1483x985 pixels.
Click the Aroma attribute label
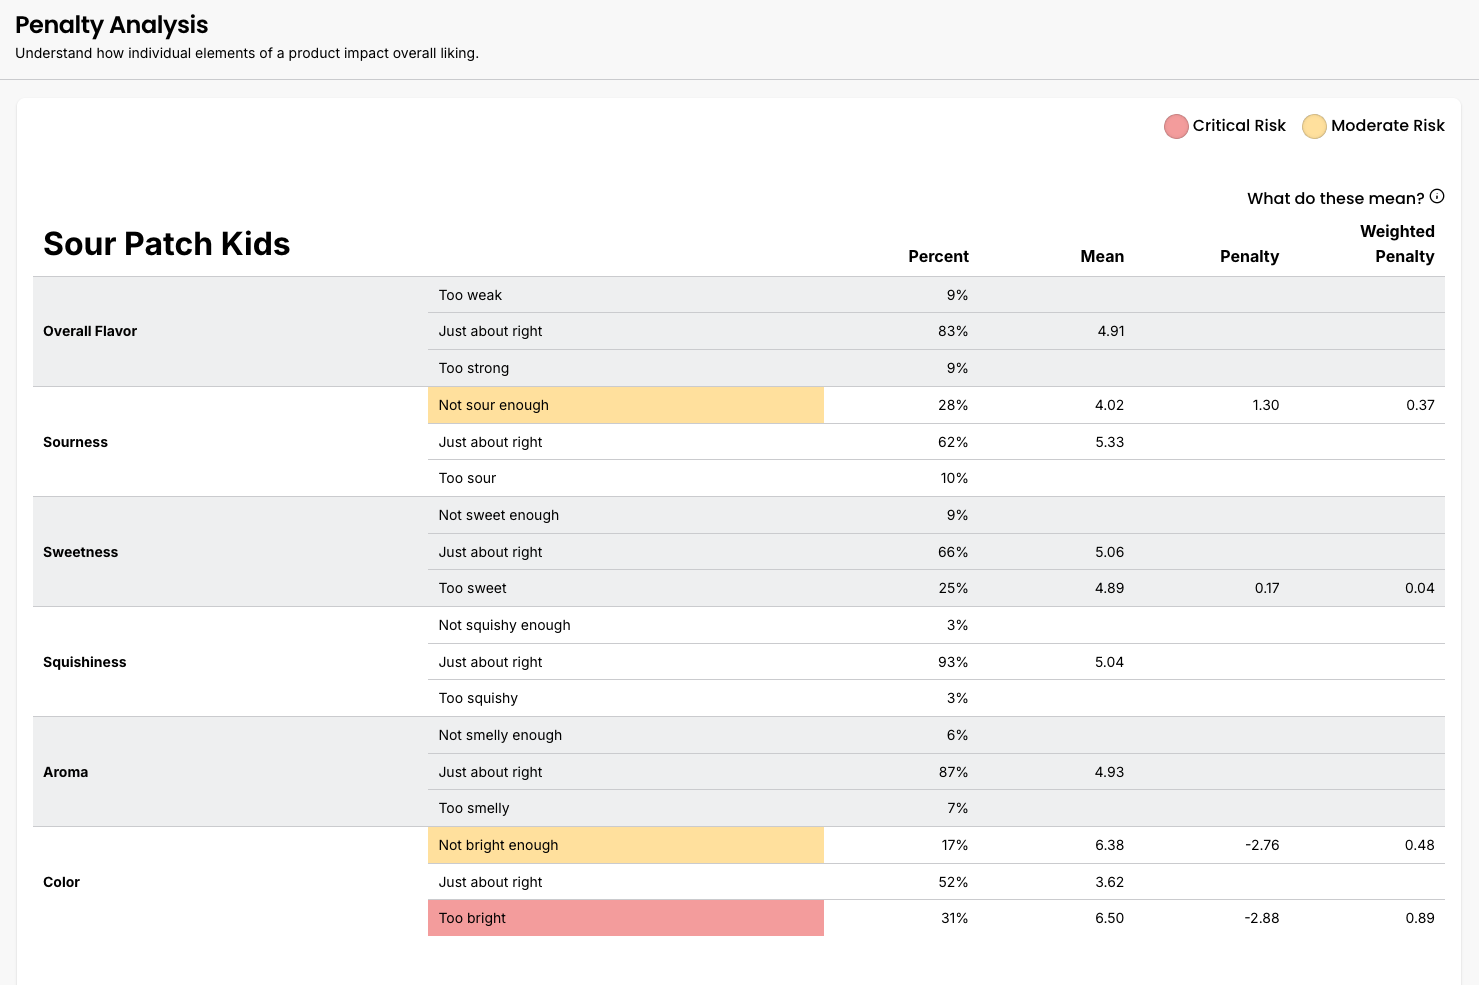[x=66, y=772]
